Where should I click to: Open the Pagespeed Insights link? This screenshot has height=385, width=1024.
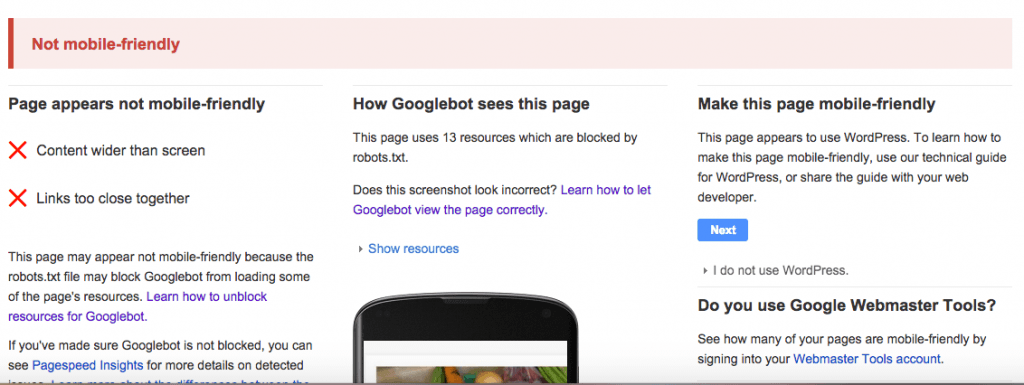[88, 365]
